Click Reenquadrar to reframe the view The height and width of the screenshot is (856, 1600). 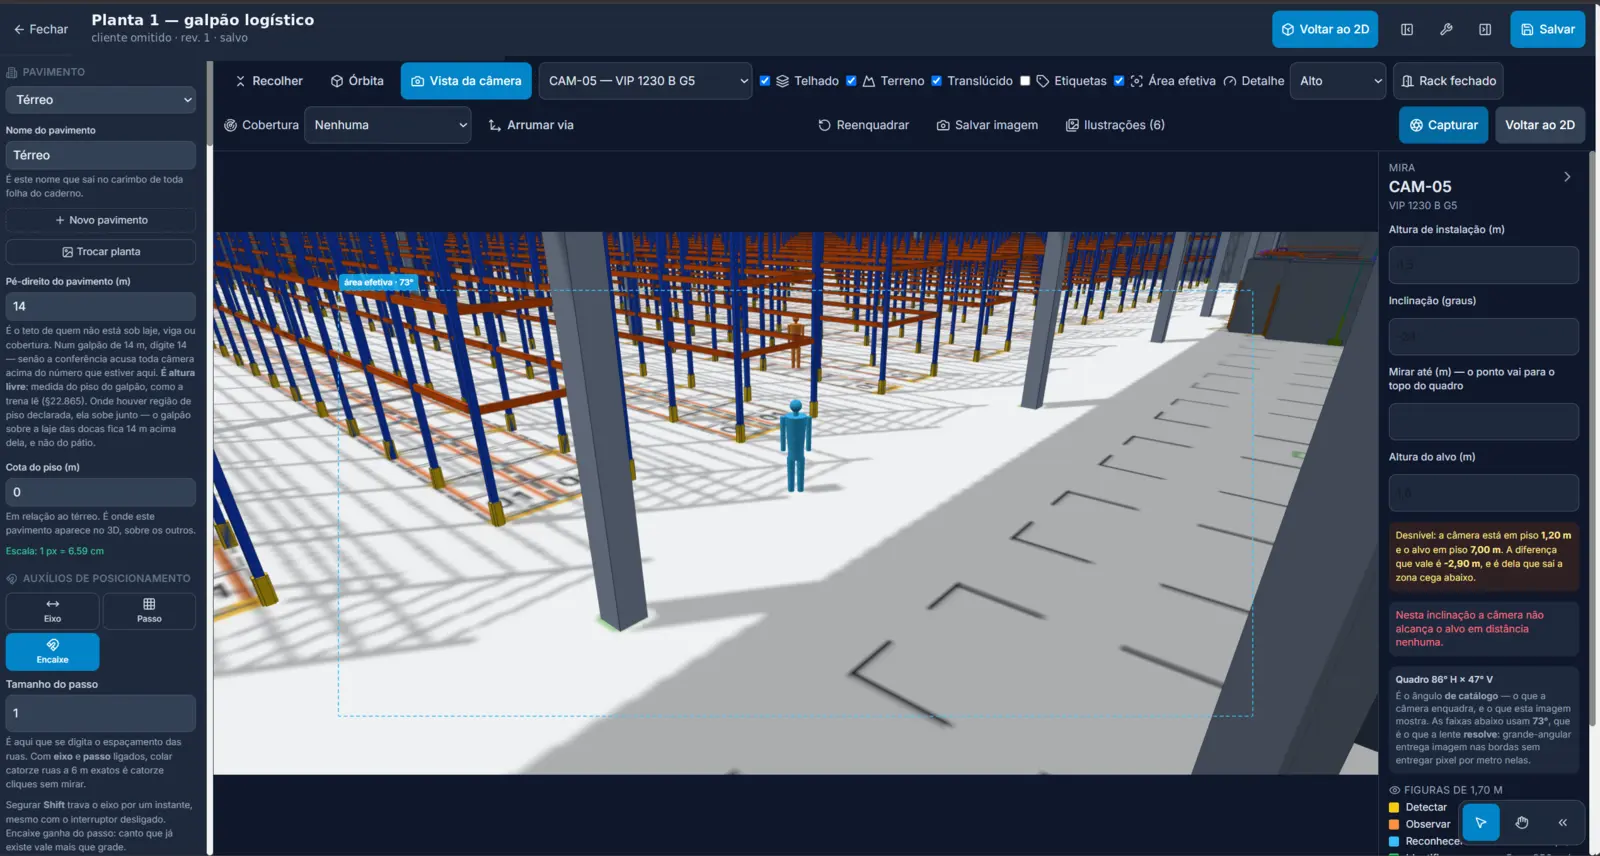click(x=864, y=125)
